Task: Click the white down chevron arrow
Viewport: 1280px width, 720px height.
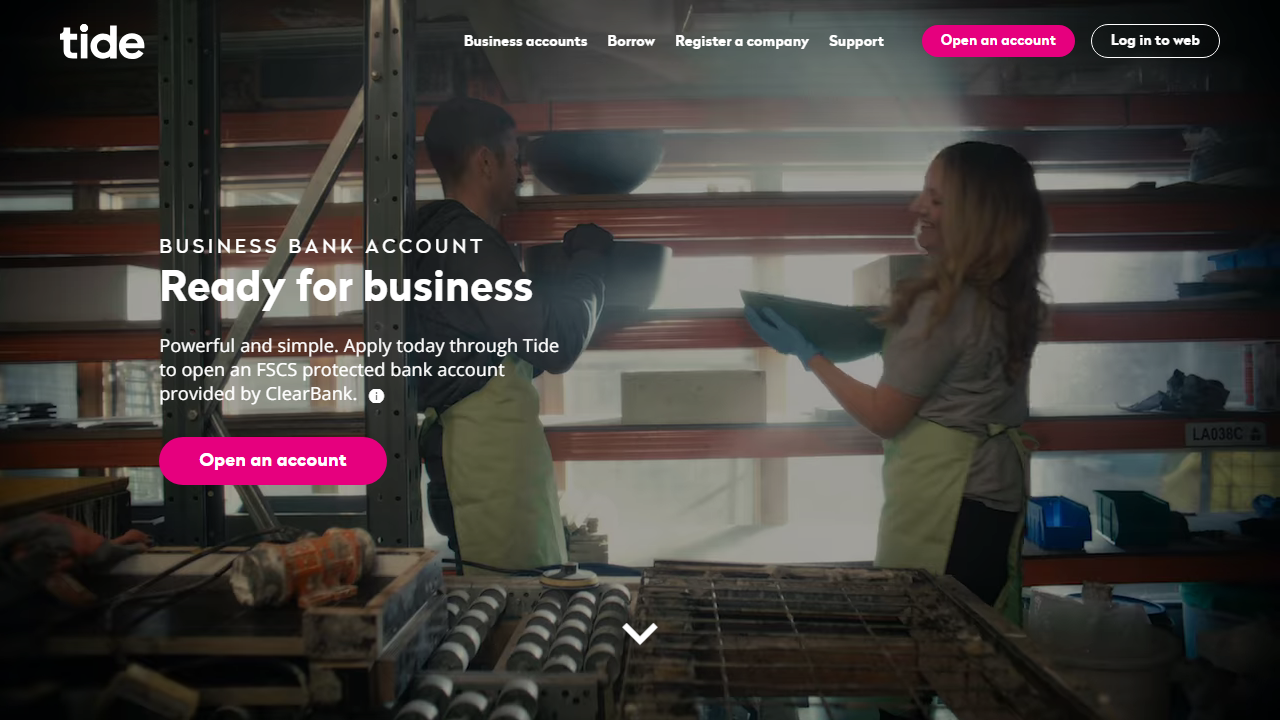Action: [640, 633]
